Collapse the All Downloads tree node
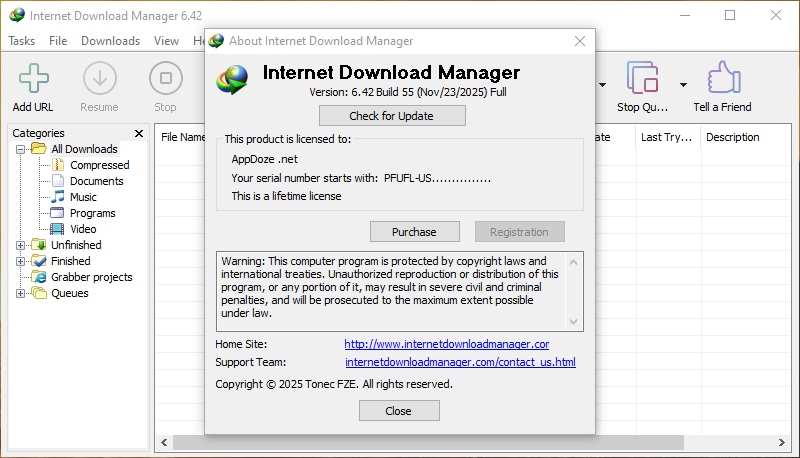Image resolution: width=800 pixels, height=458 pixels. 21,149
